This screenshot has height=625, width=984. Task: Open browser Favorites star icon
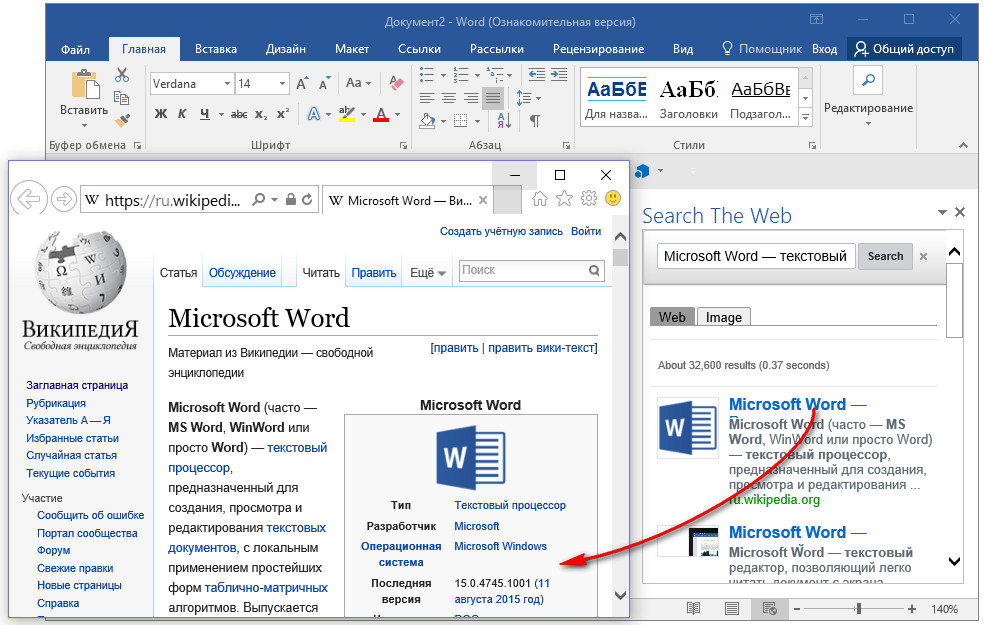pos(564,199)
